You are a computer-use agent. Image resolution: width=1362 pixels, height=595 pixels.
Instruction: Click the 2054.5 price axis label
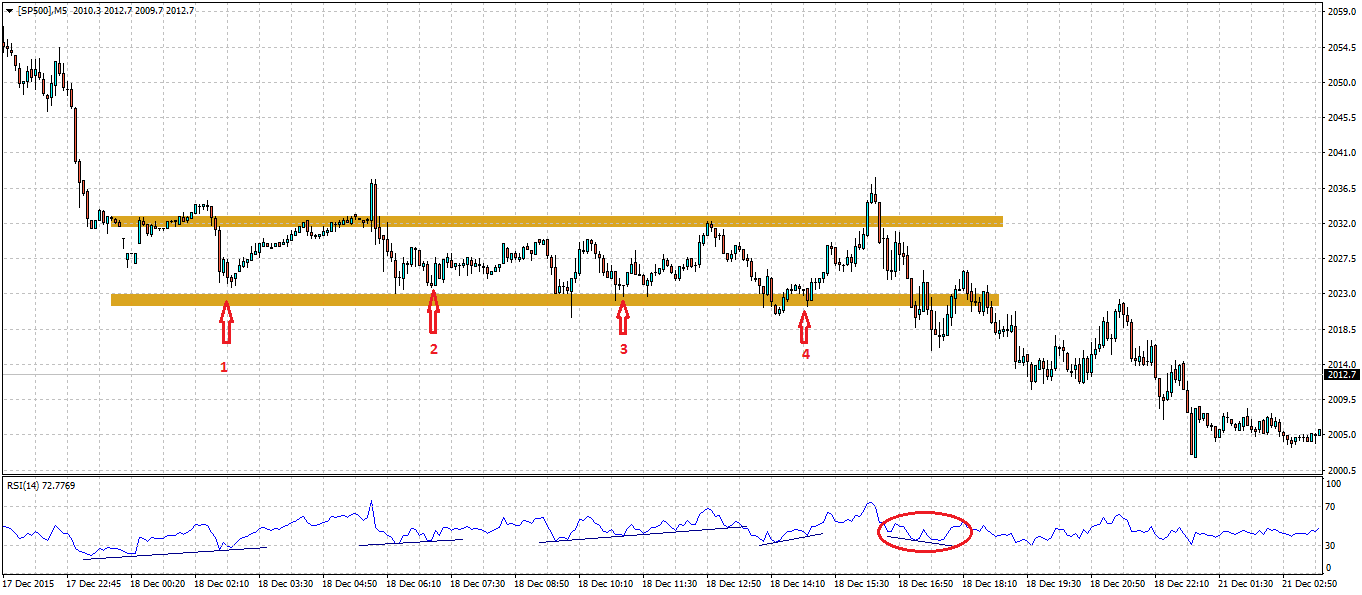[x=1340, y=47]
